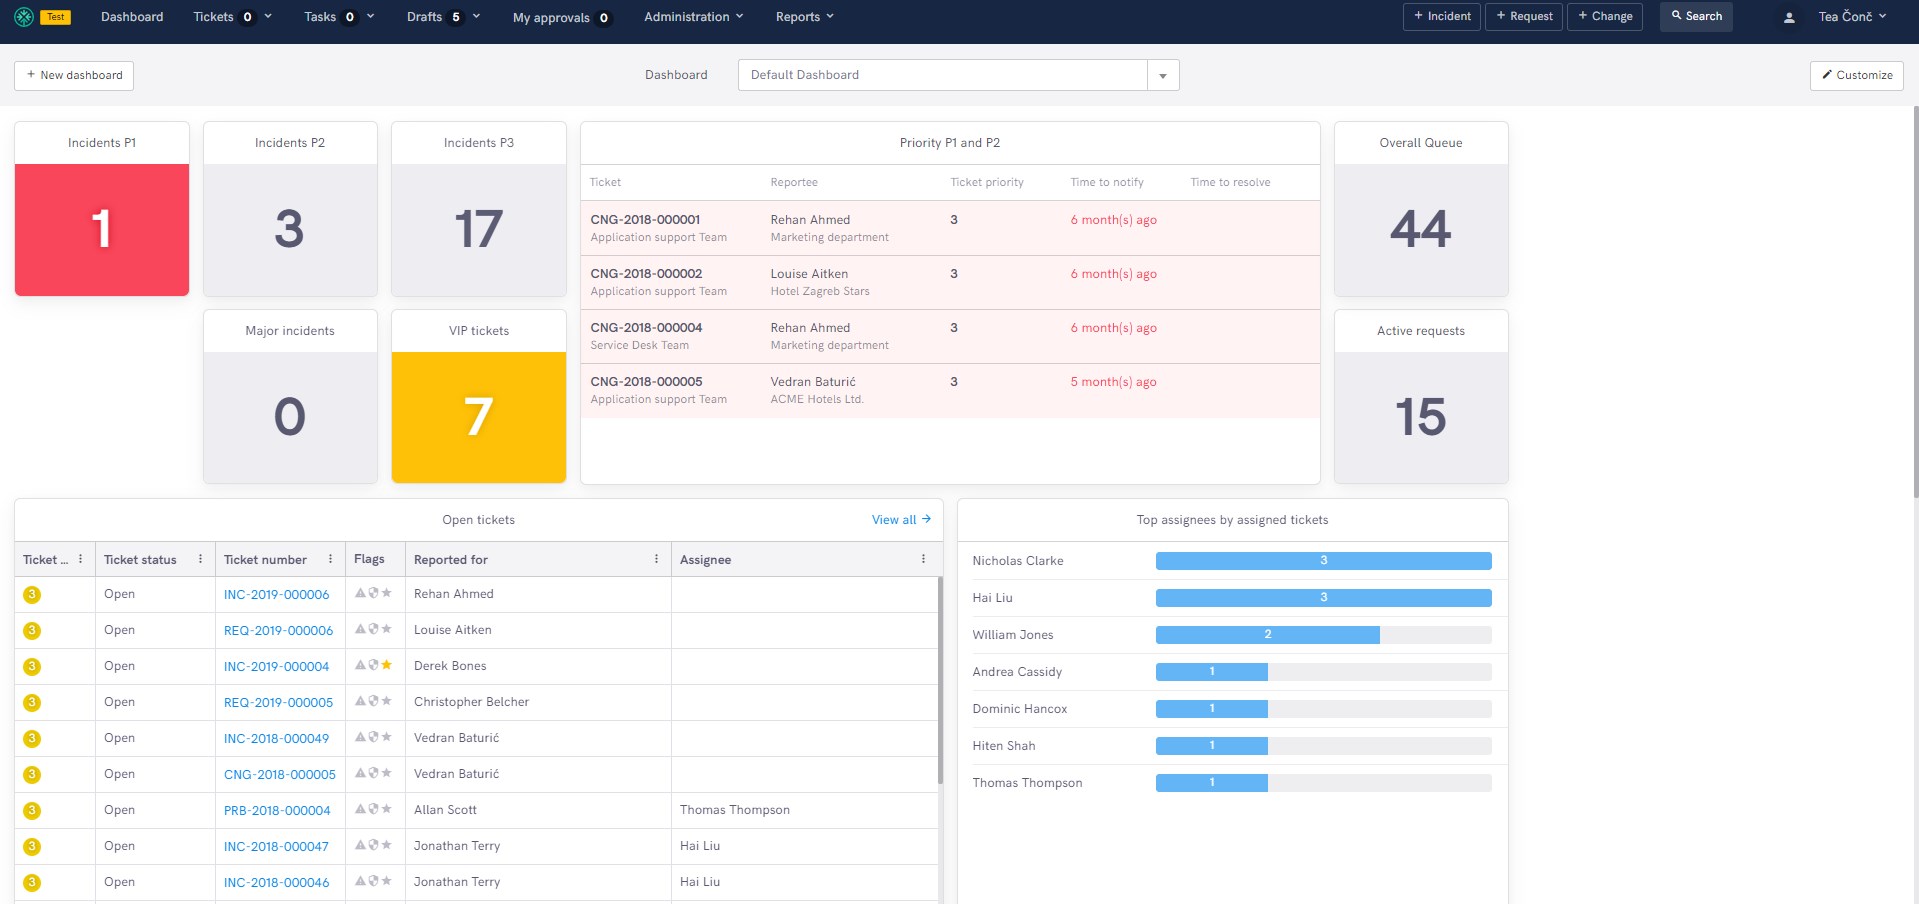
Task: Expand the Tasks menu in the navbar
Action: (339, 17)
